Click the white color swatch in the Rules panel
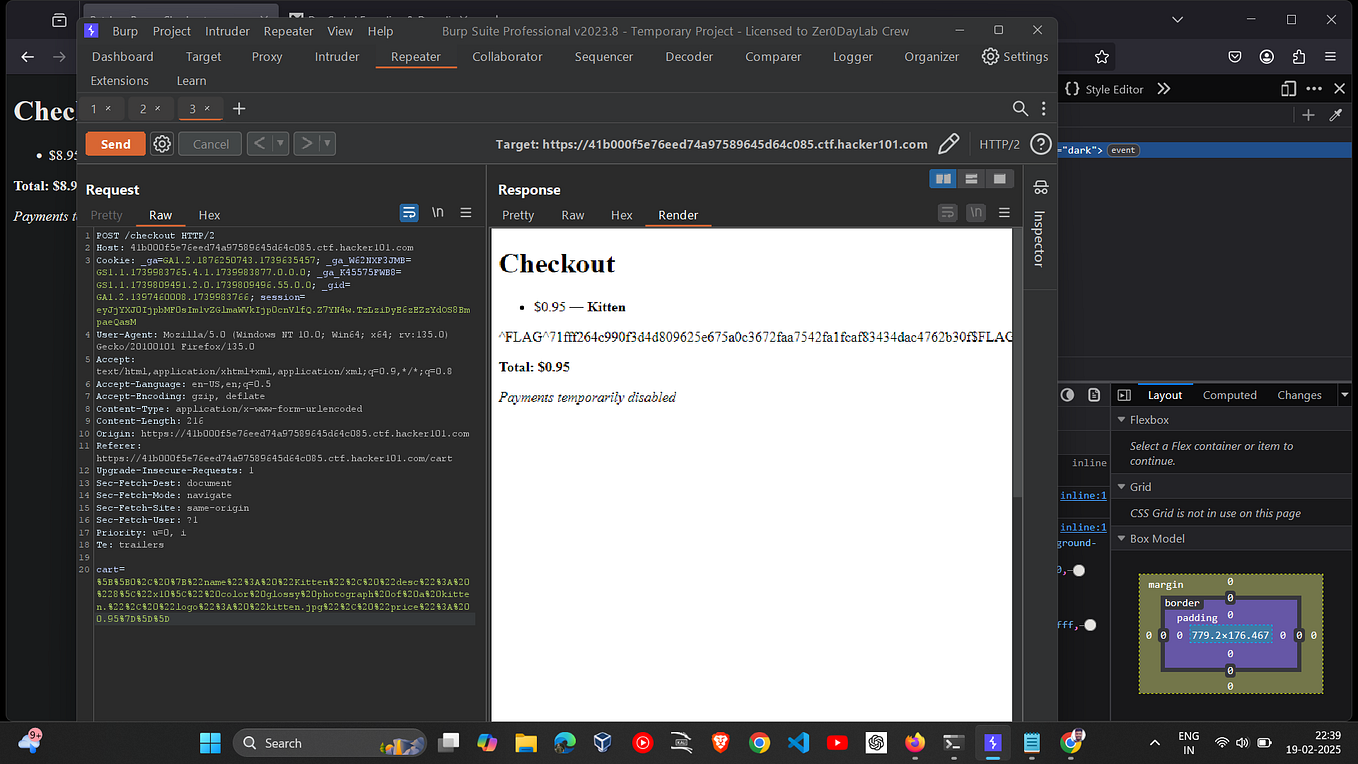The image size is (1358, 764). [x=1088, y=624]
